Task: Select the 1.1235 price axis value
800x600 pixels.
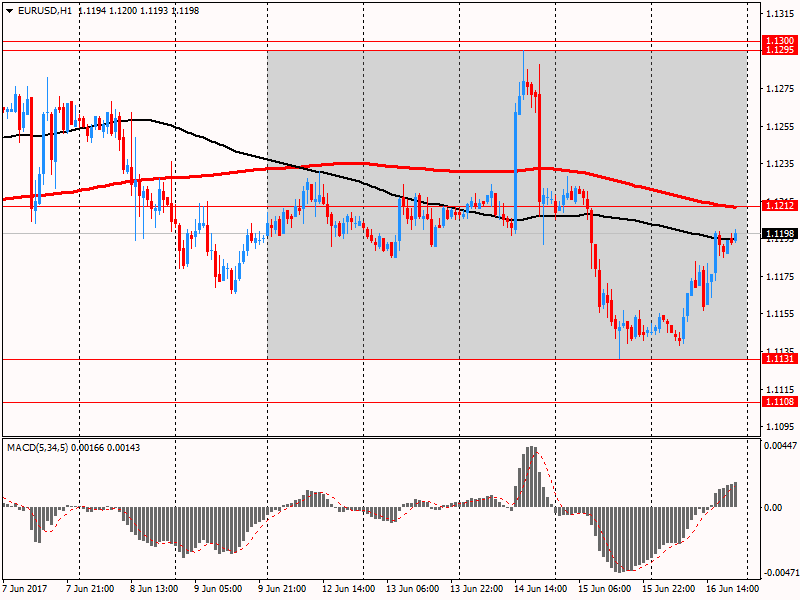Action: pyautogui.click(x=780, y=164)
